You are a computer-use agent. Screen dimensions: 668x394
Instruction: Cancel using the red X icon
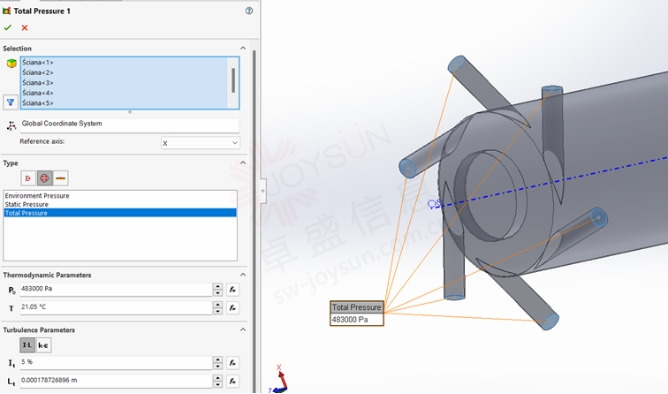tap(25, 28)
